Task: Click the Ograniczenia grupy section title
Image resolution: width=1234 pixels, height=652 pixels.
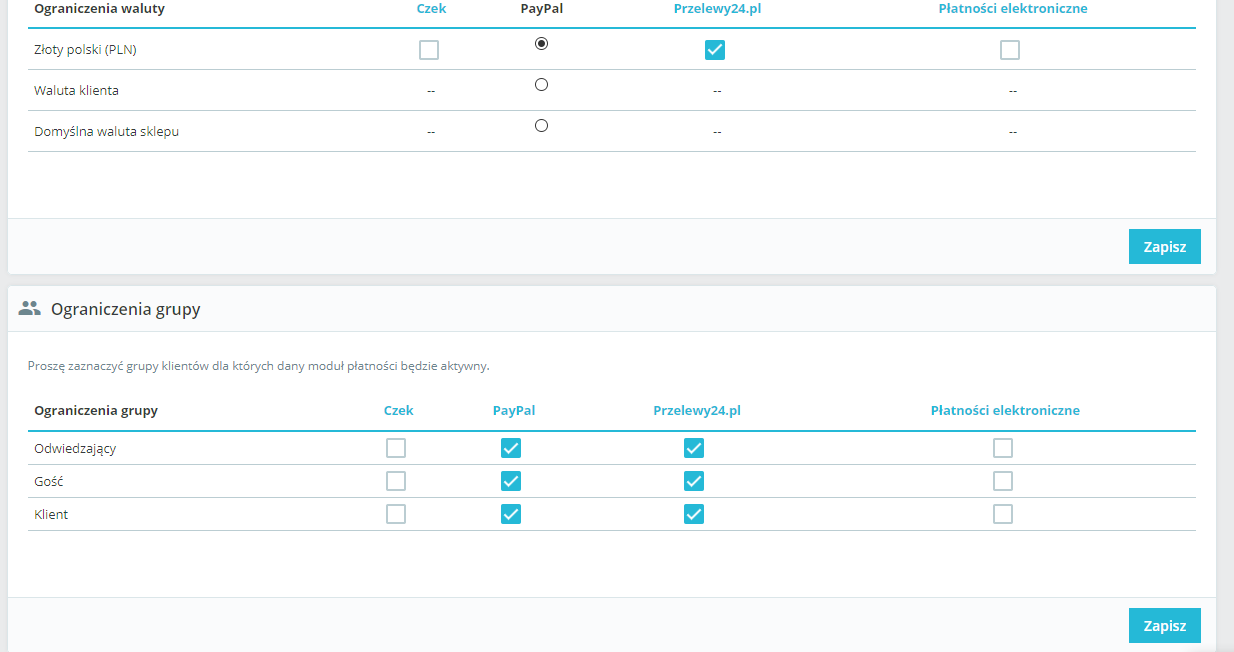Action: tap(126, 309)
